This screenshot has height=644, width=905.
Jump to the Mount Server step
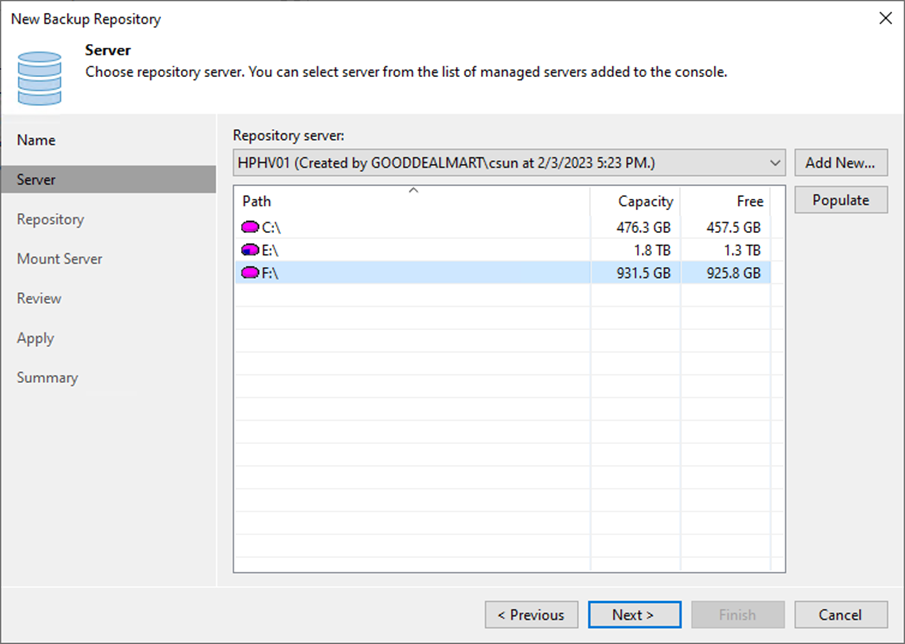(59, 259)
